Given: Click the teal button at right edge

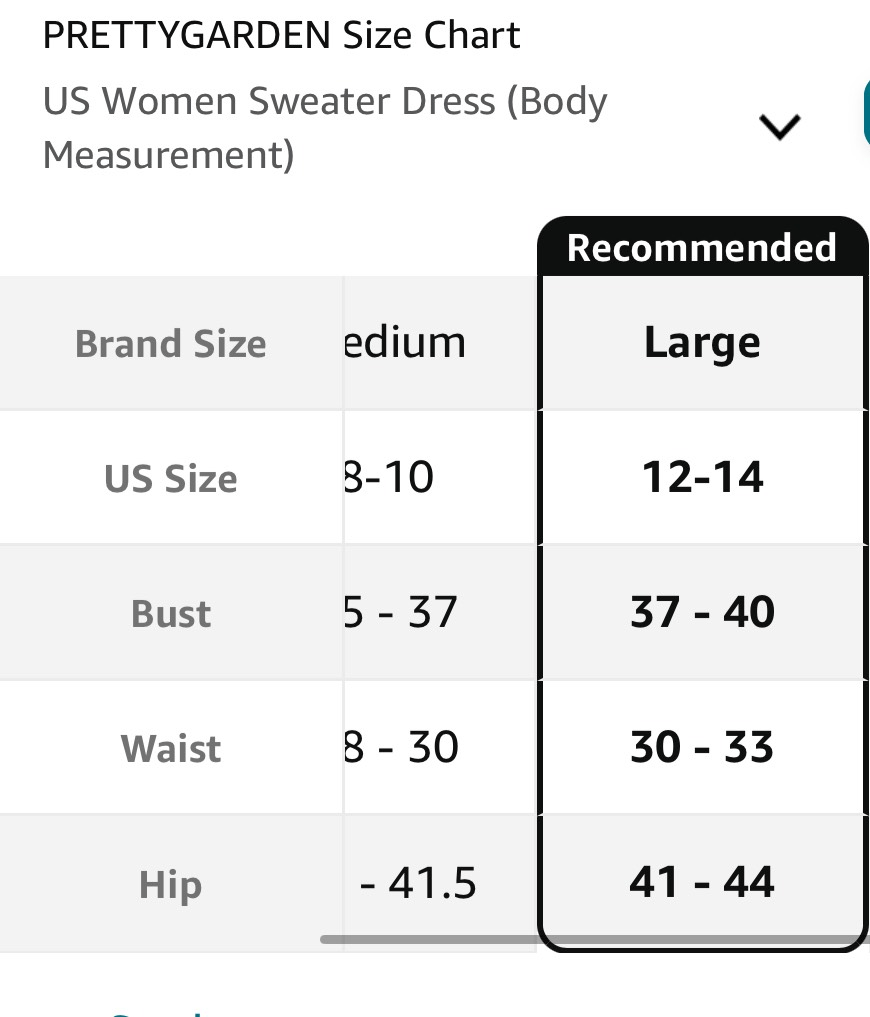Looking at the screenshot, I should click(x=867, y=114).
